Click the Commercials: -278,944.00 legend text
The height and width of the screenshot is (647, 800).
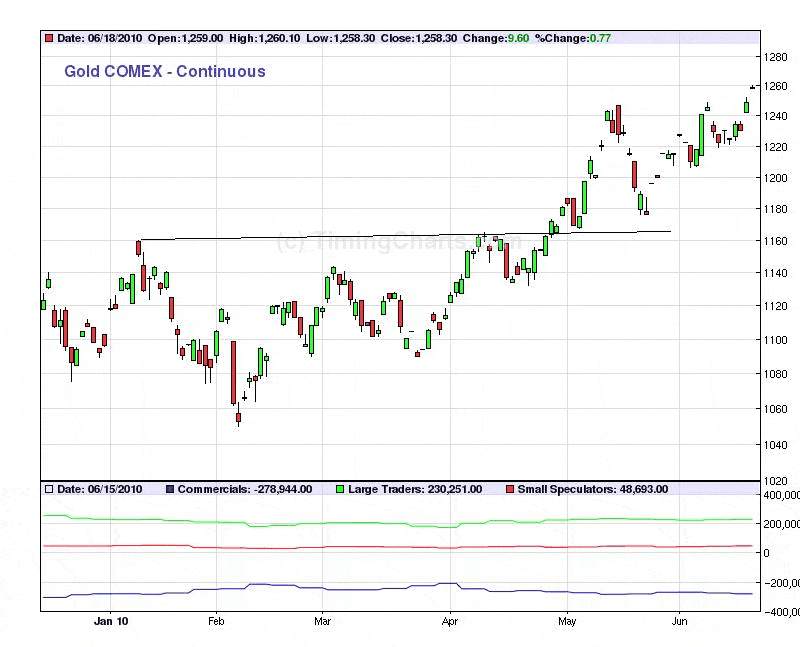[245, 489]
